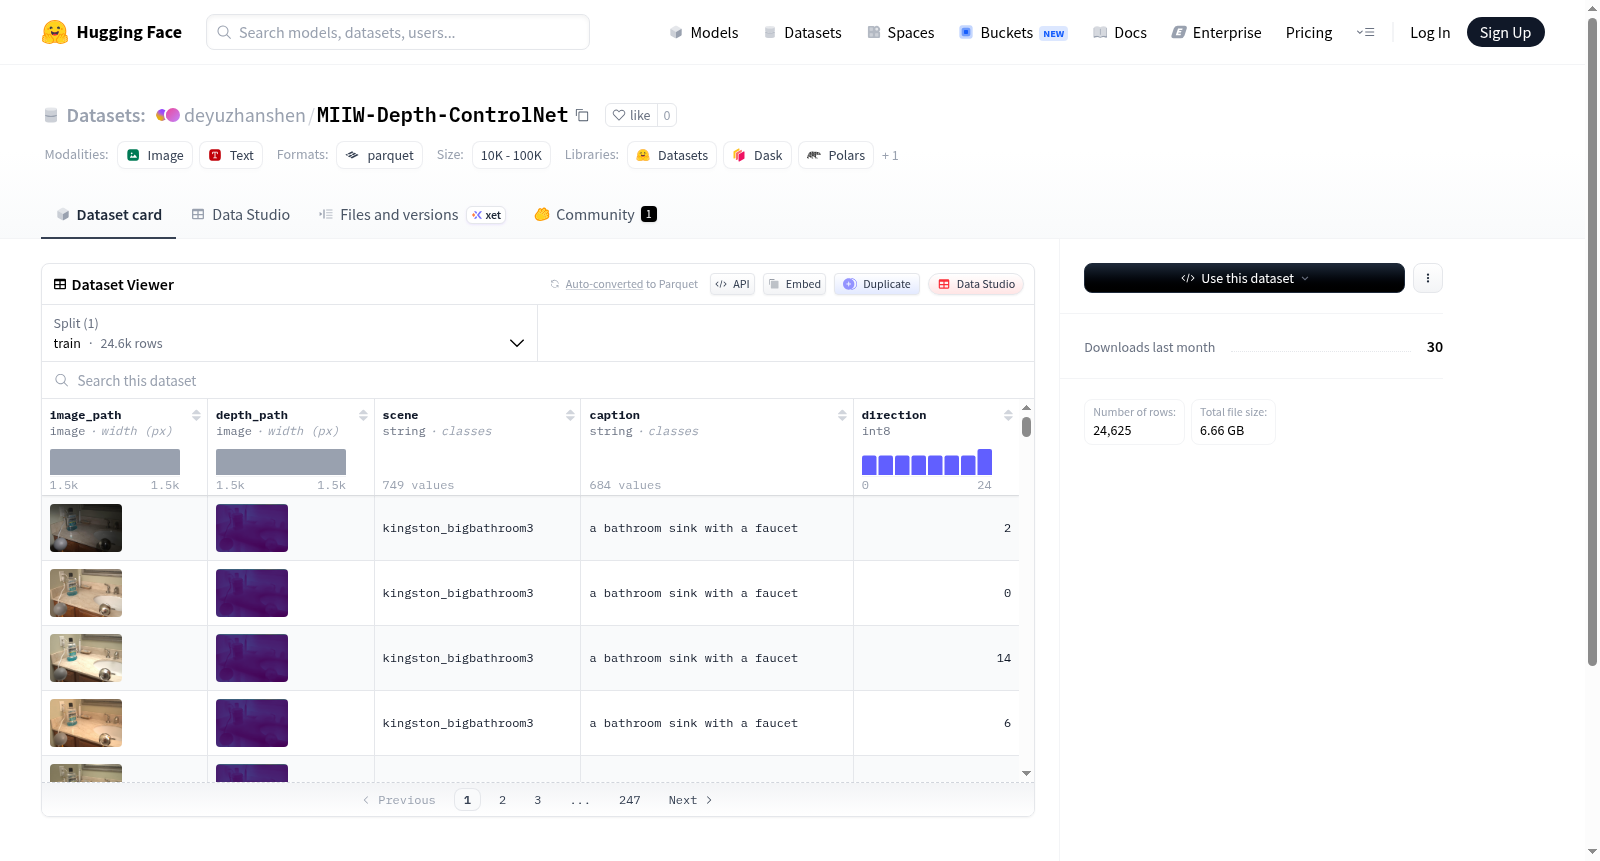Click in the site search field
1600x861 pixels.
[398, 32]
